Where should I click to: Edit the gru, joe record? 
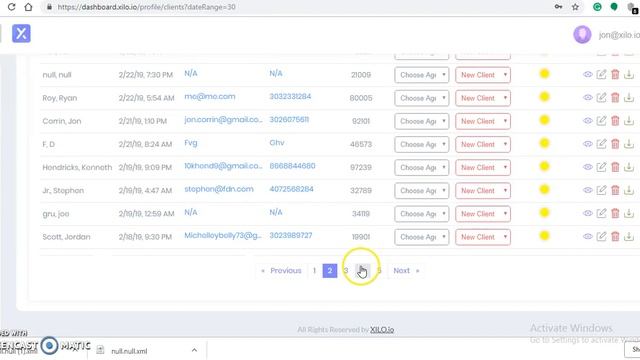pyautogui.click(x=601, y=213)
